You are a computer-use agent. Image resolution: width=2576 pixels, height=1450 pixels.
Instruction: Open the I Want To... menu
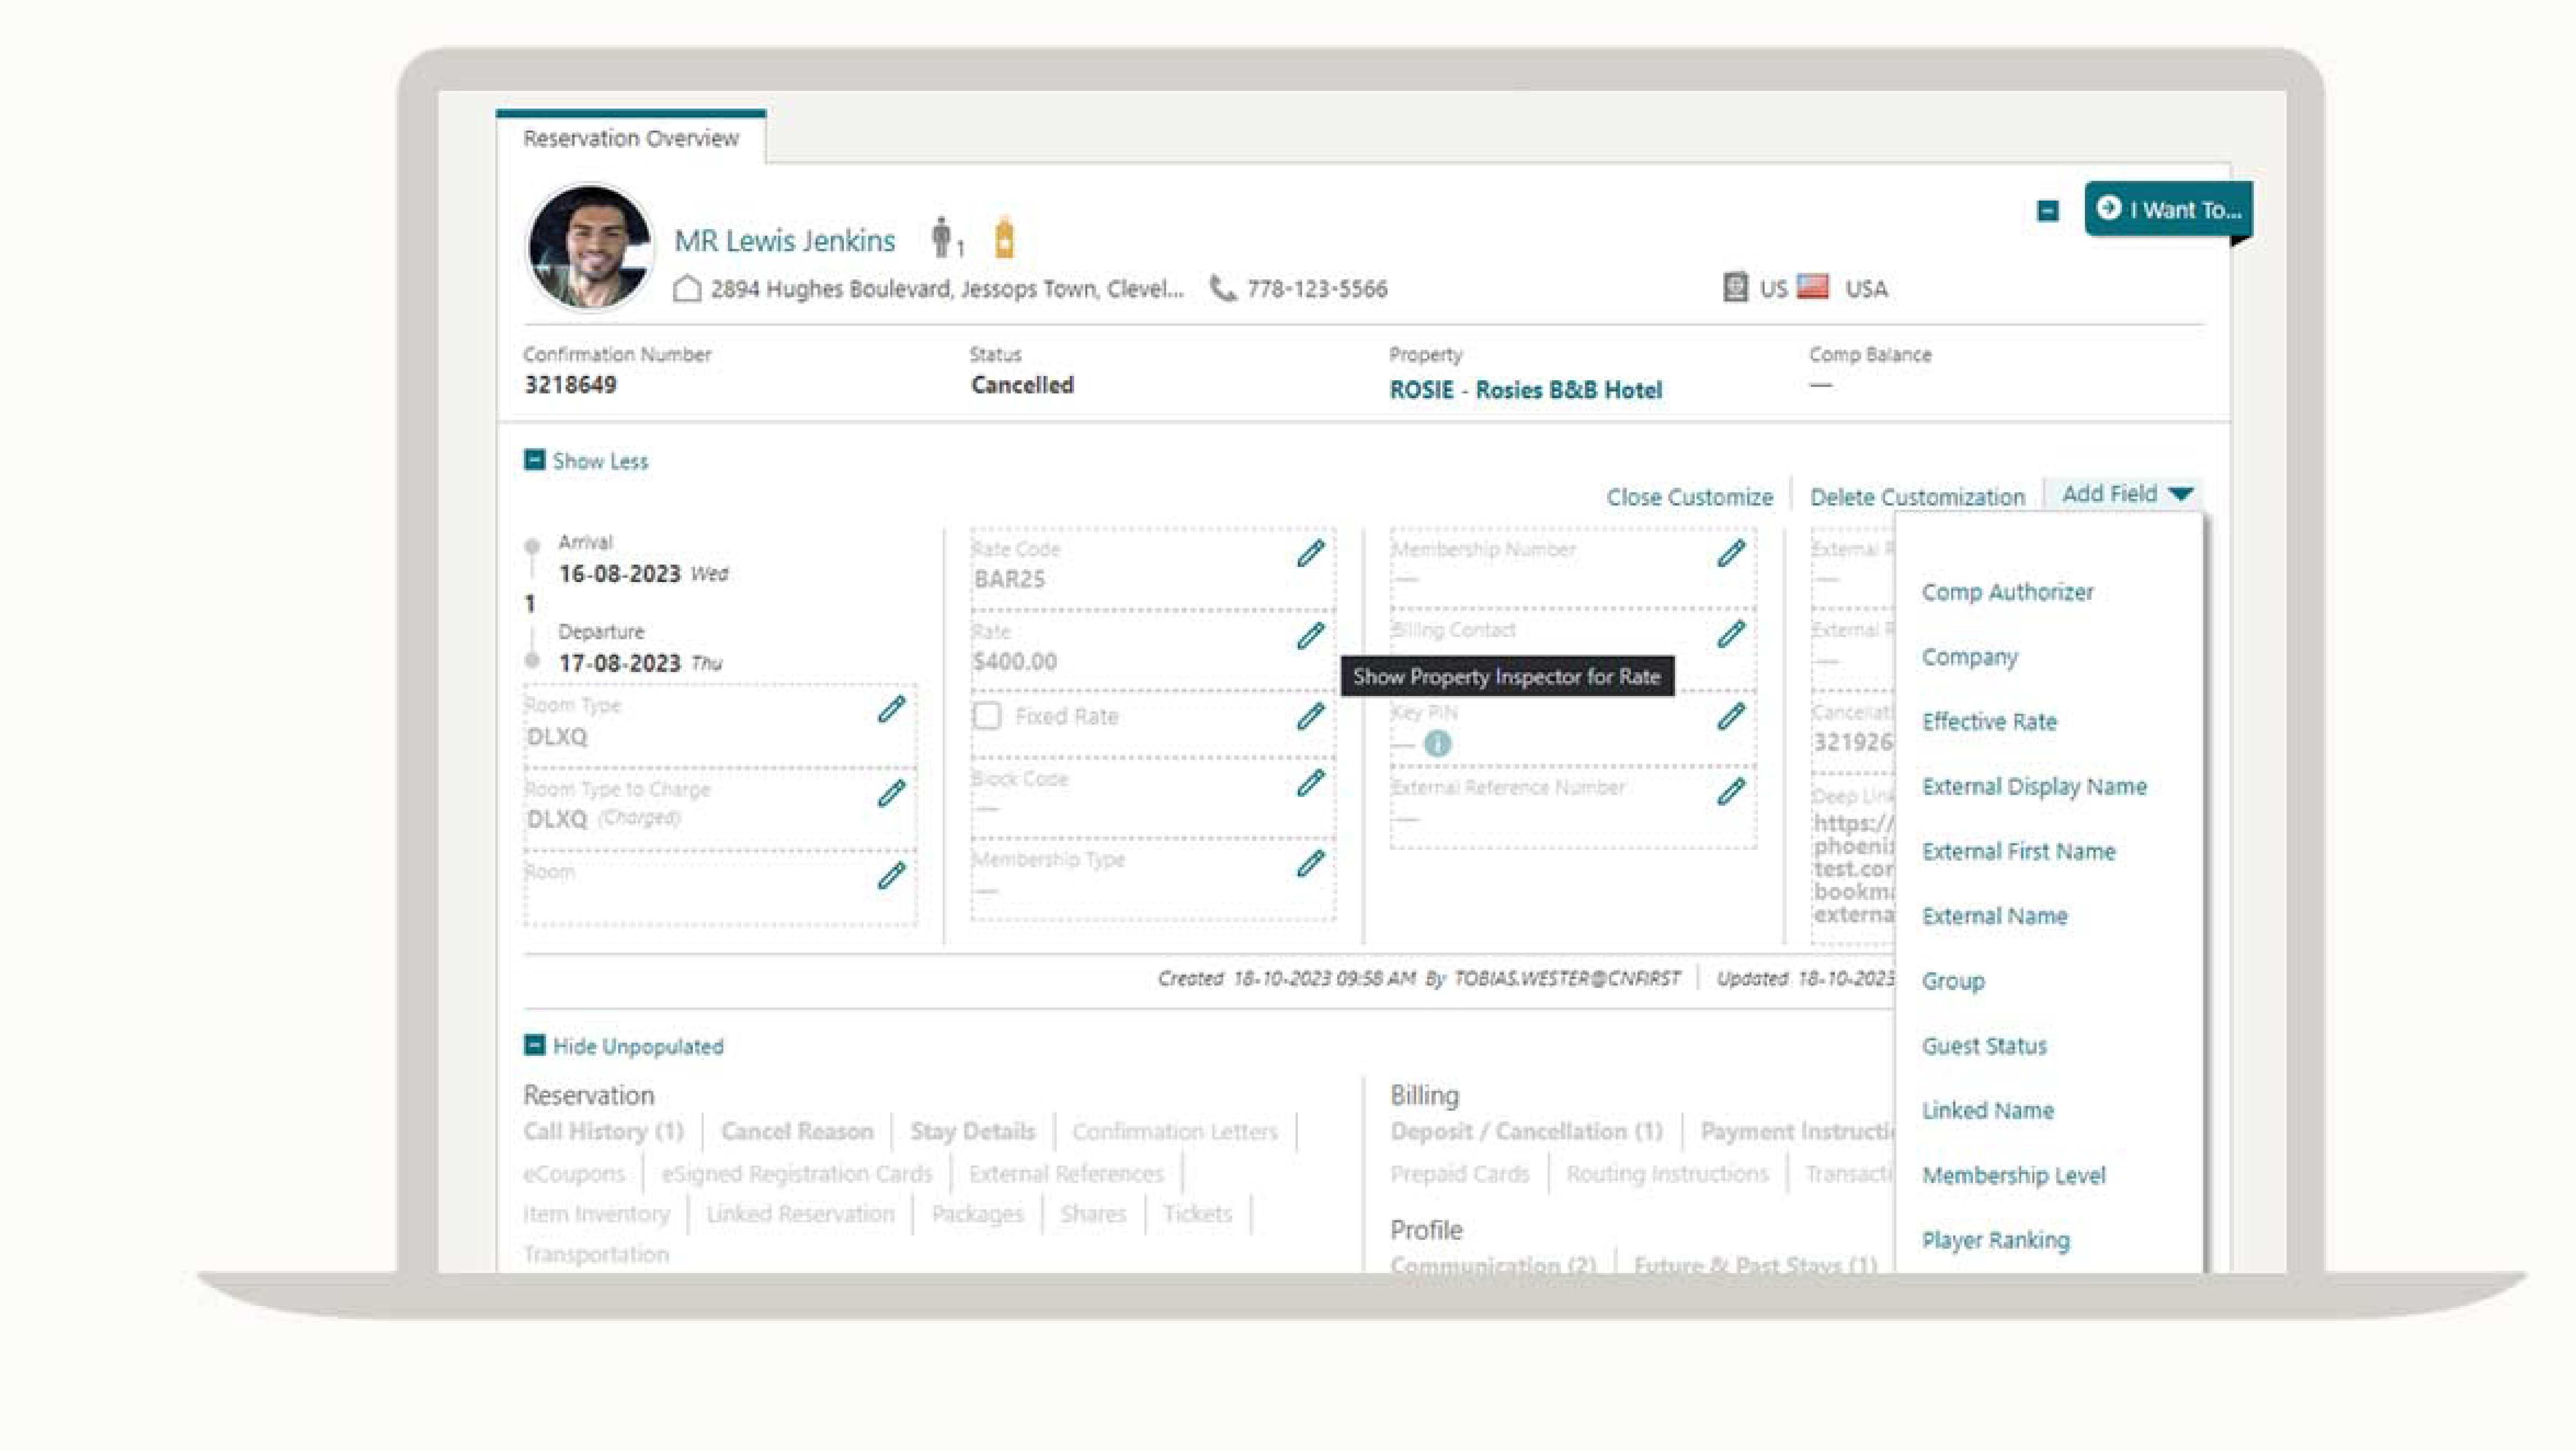click(2168, 209)
